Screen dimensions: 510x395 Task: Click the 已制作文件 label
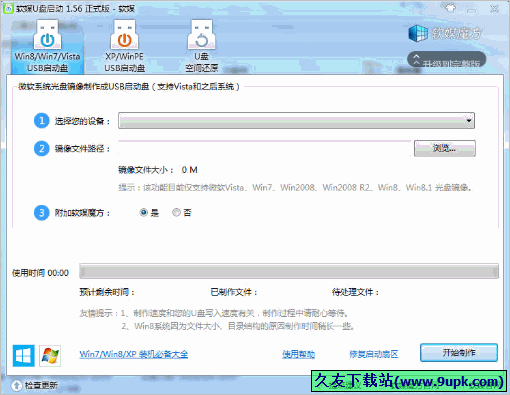[x=234, y=292]
